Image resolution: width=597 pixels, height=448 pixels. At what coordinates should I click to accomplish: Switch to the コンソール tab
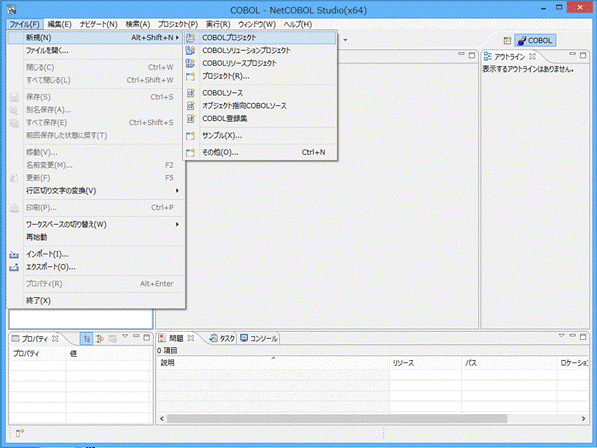coord(259,338)
